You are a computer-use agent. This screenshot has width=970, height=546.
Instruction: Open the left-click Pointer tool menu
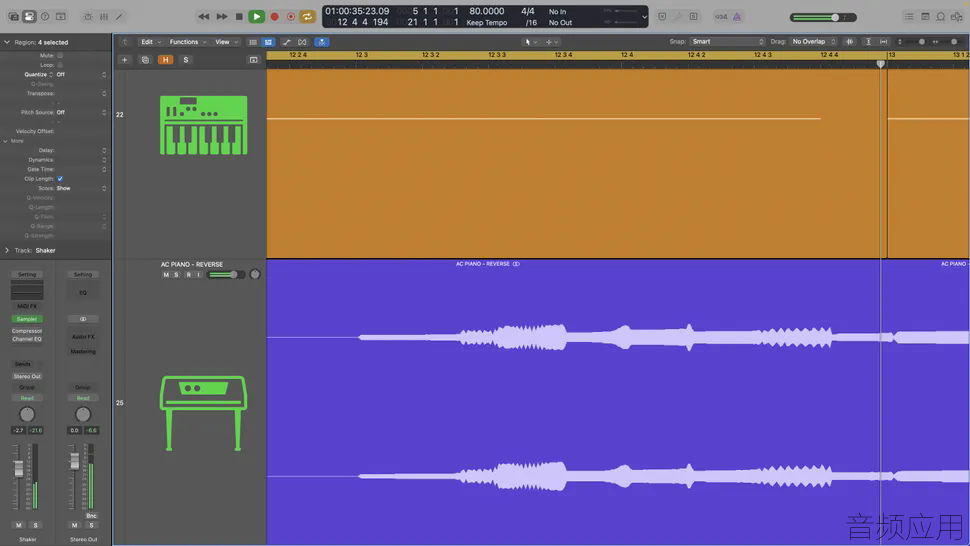[x=530, y=42]
